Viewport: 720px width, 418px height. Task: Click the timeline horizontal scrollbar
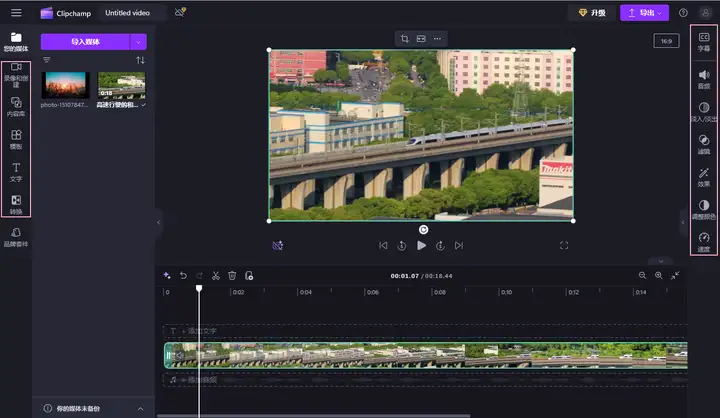point(314,416)
